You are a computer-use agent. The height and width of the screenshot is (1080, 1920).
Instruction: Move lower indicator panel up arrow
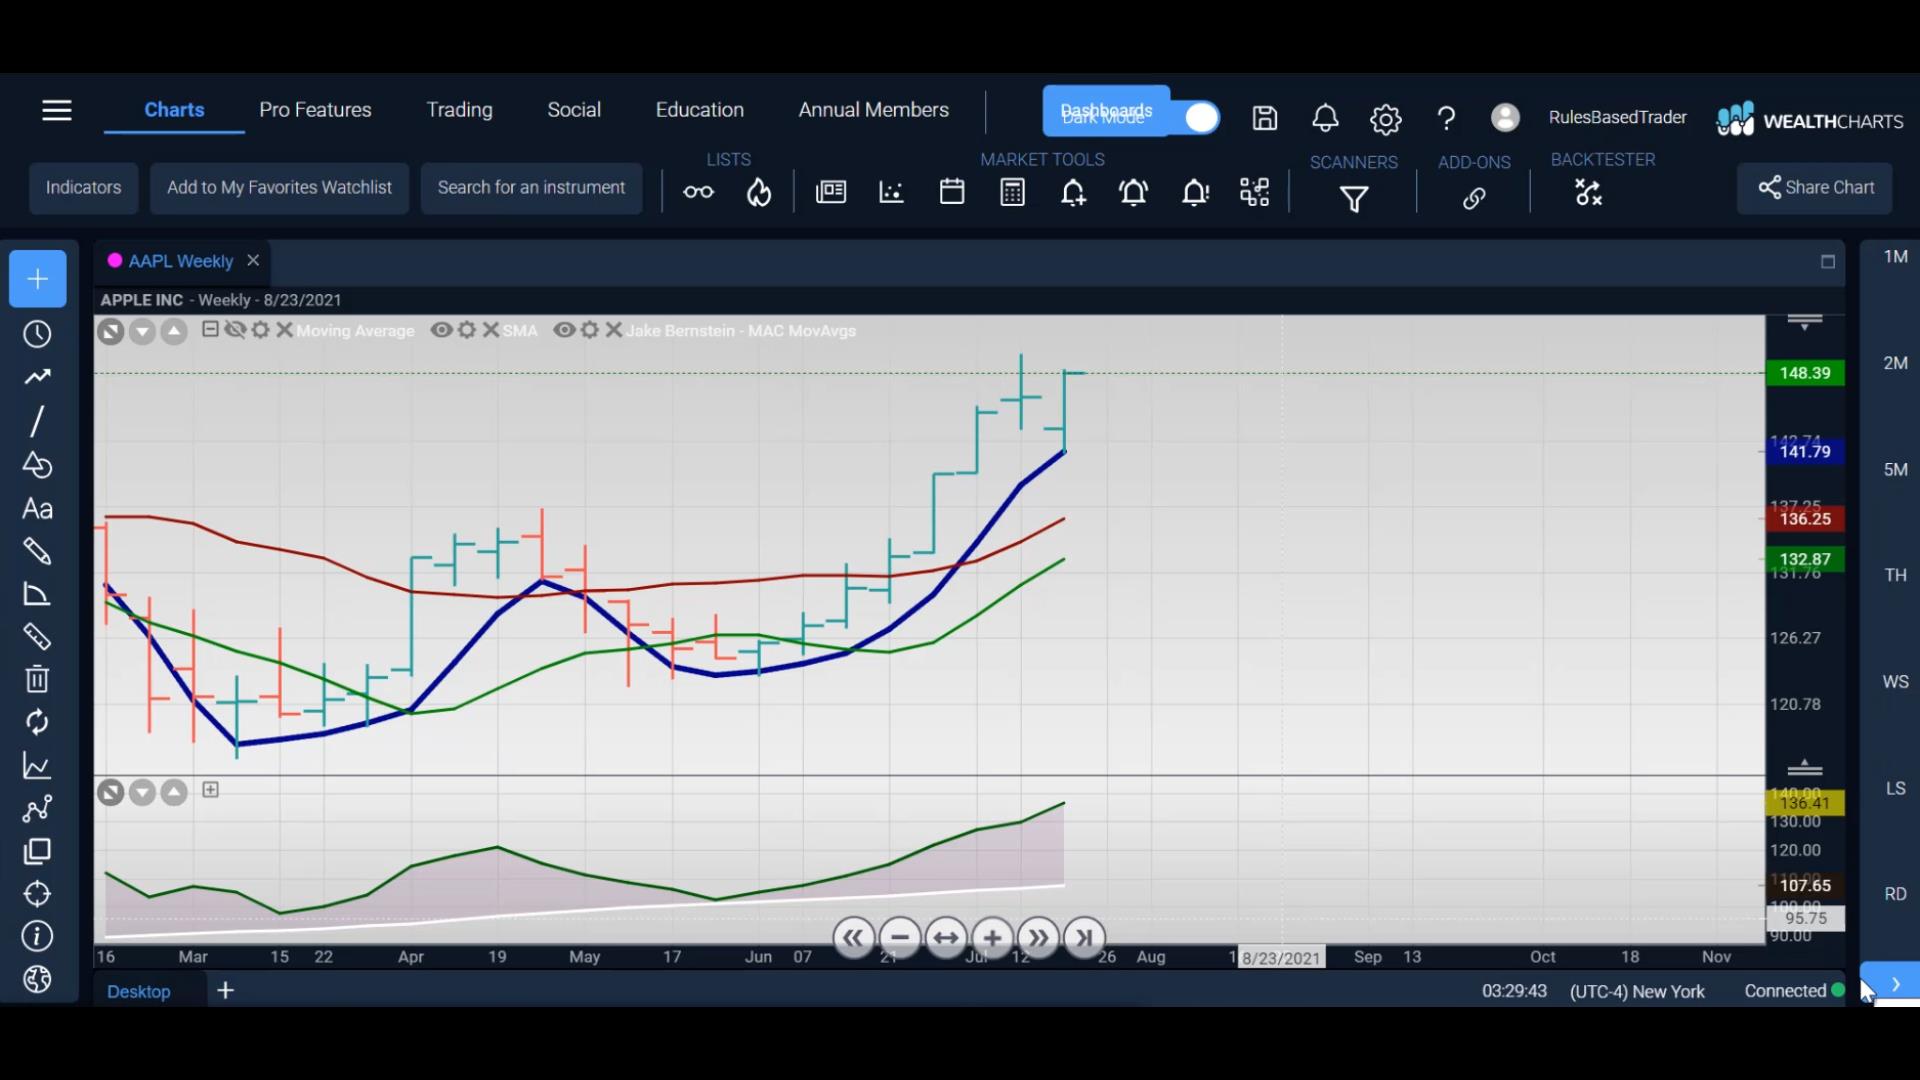point(174,793)
